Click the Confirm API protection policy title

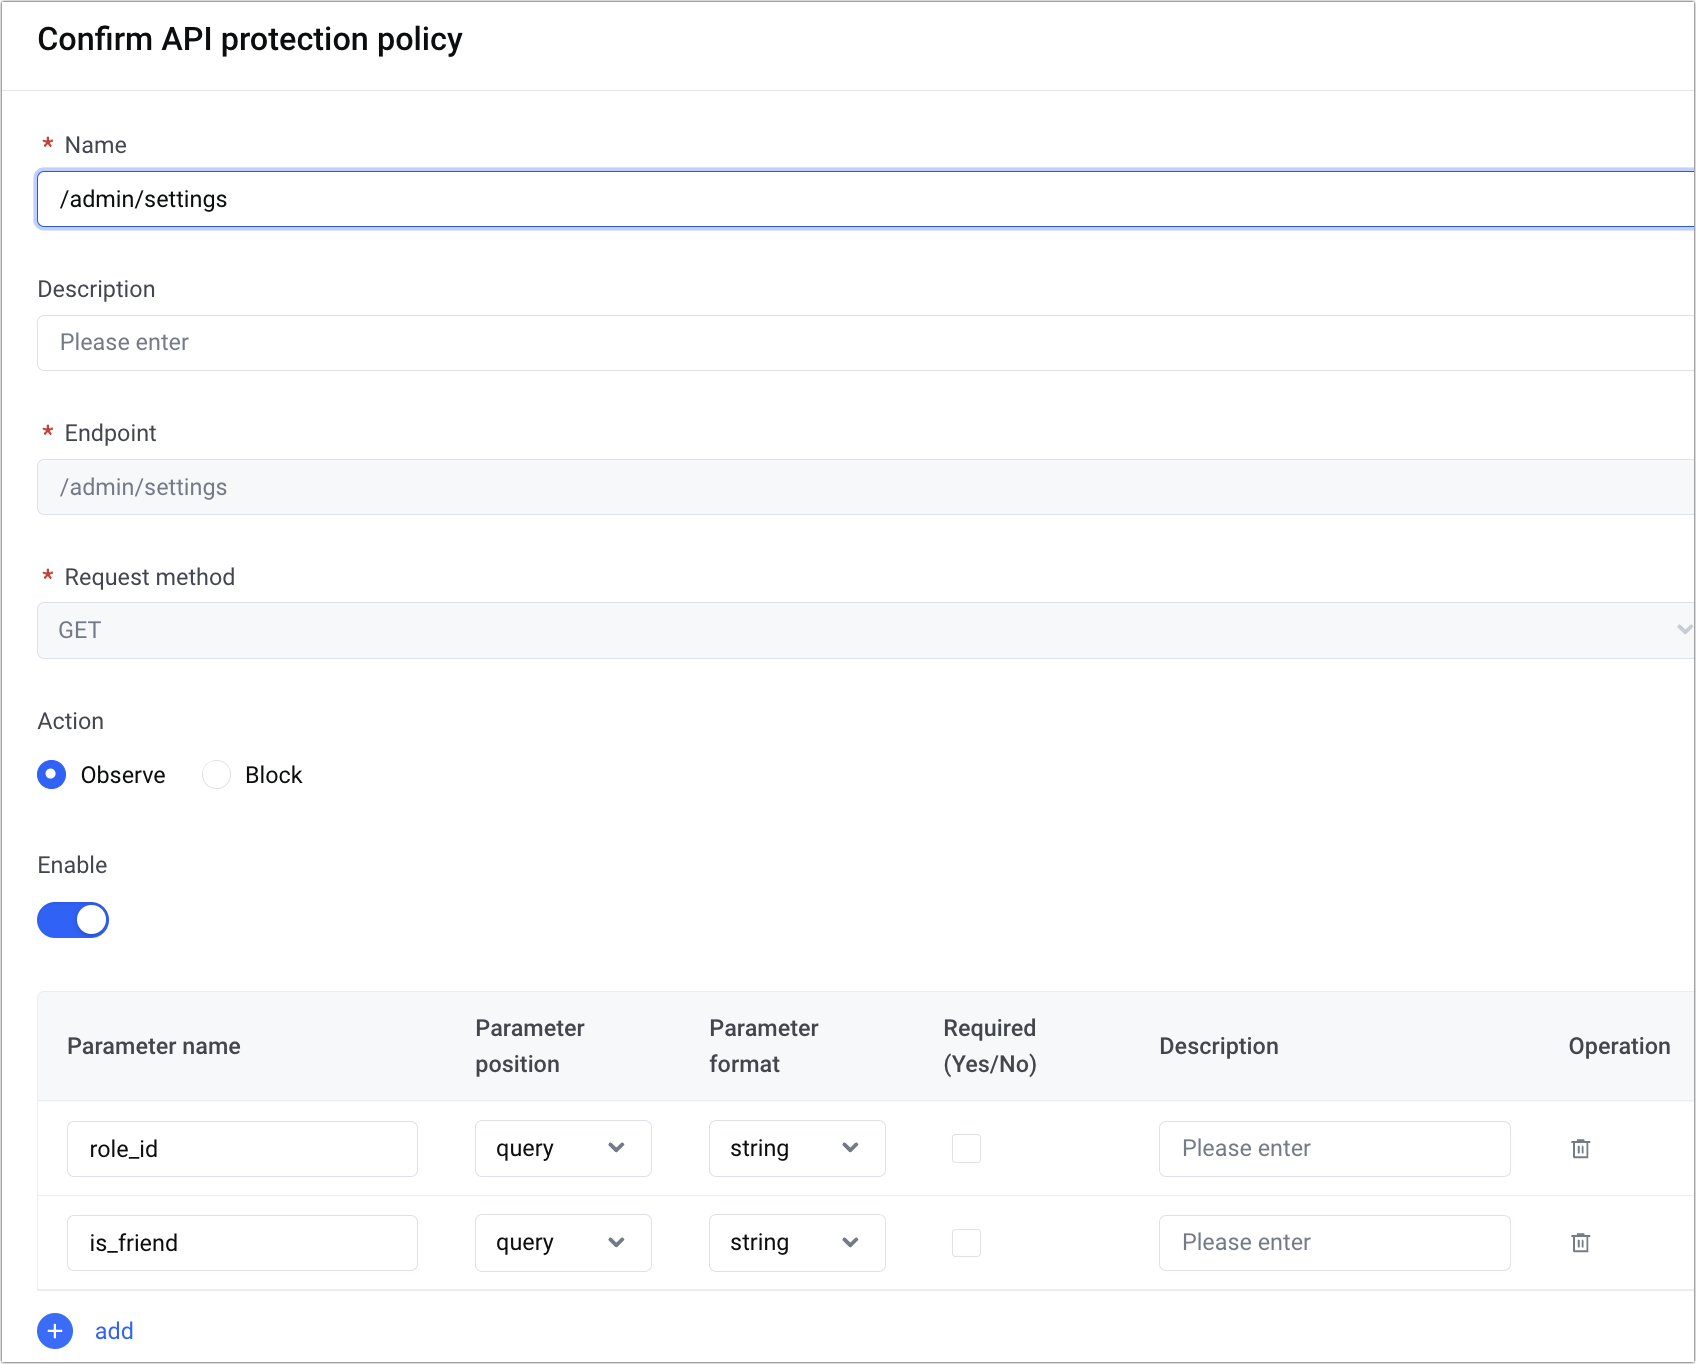point(250,39)
